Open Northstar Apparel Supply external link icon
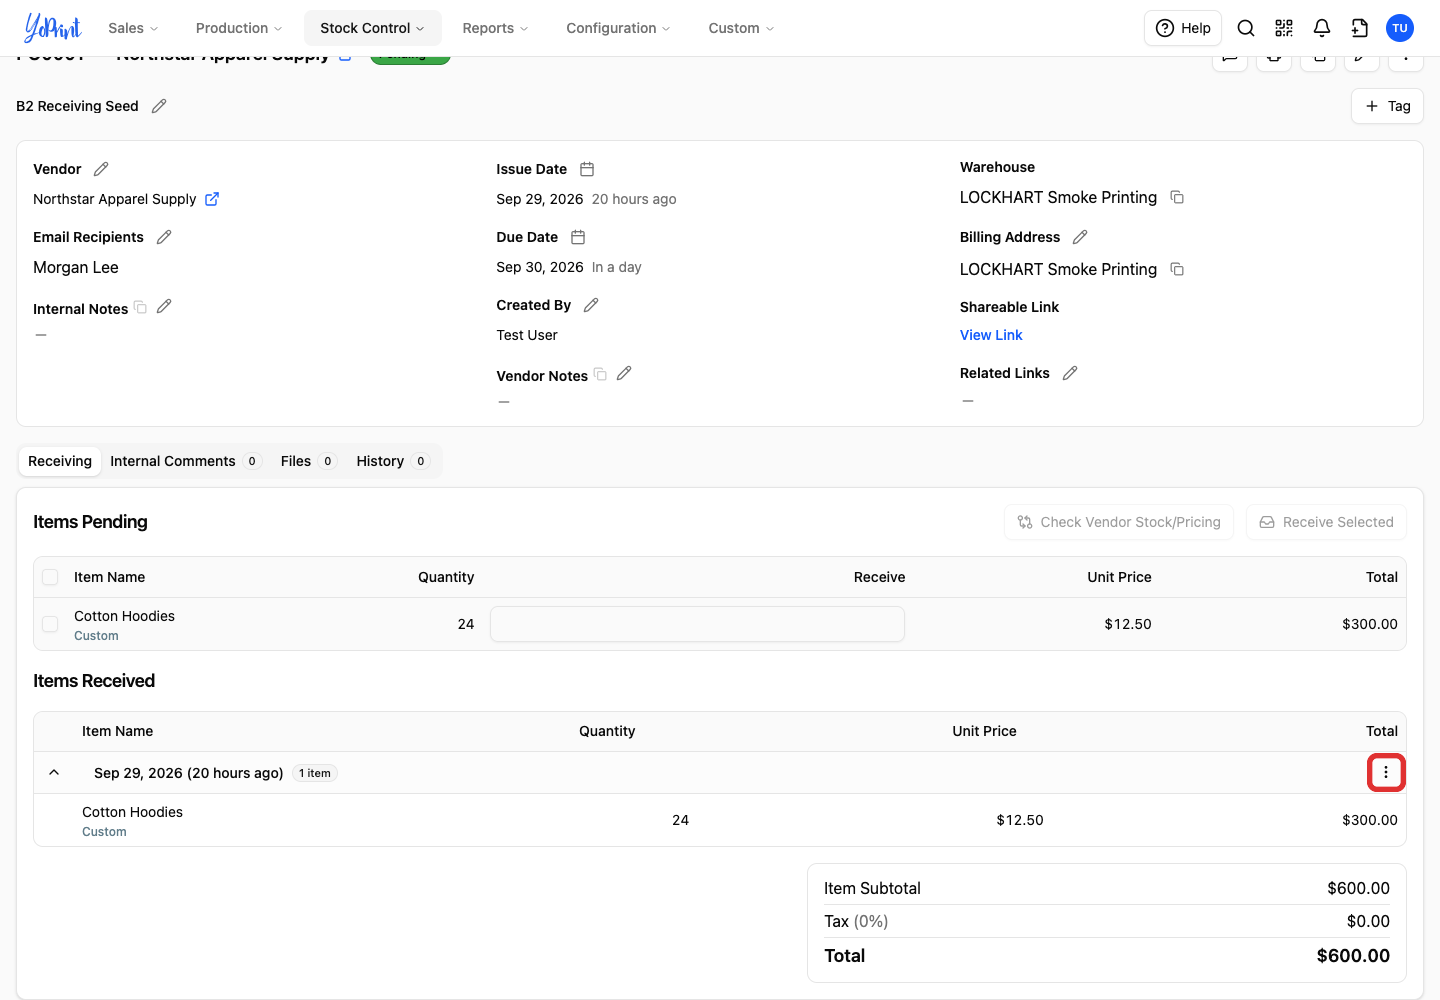The image size is (1440, 1000). coord(212,199)
